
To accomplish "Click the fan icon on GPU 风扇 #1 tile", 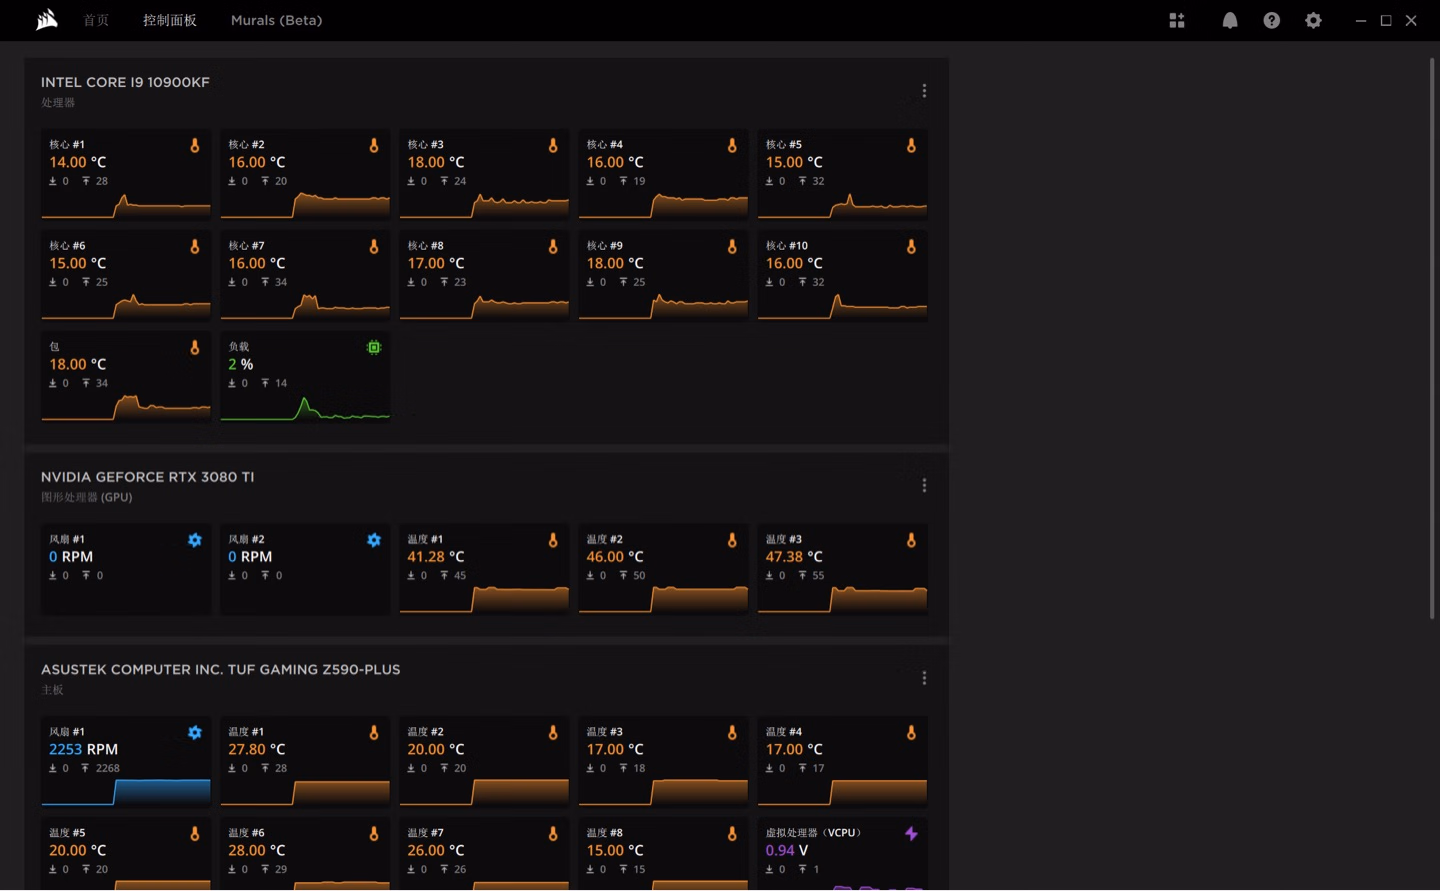I will tap(195, 540).
